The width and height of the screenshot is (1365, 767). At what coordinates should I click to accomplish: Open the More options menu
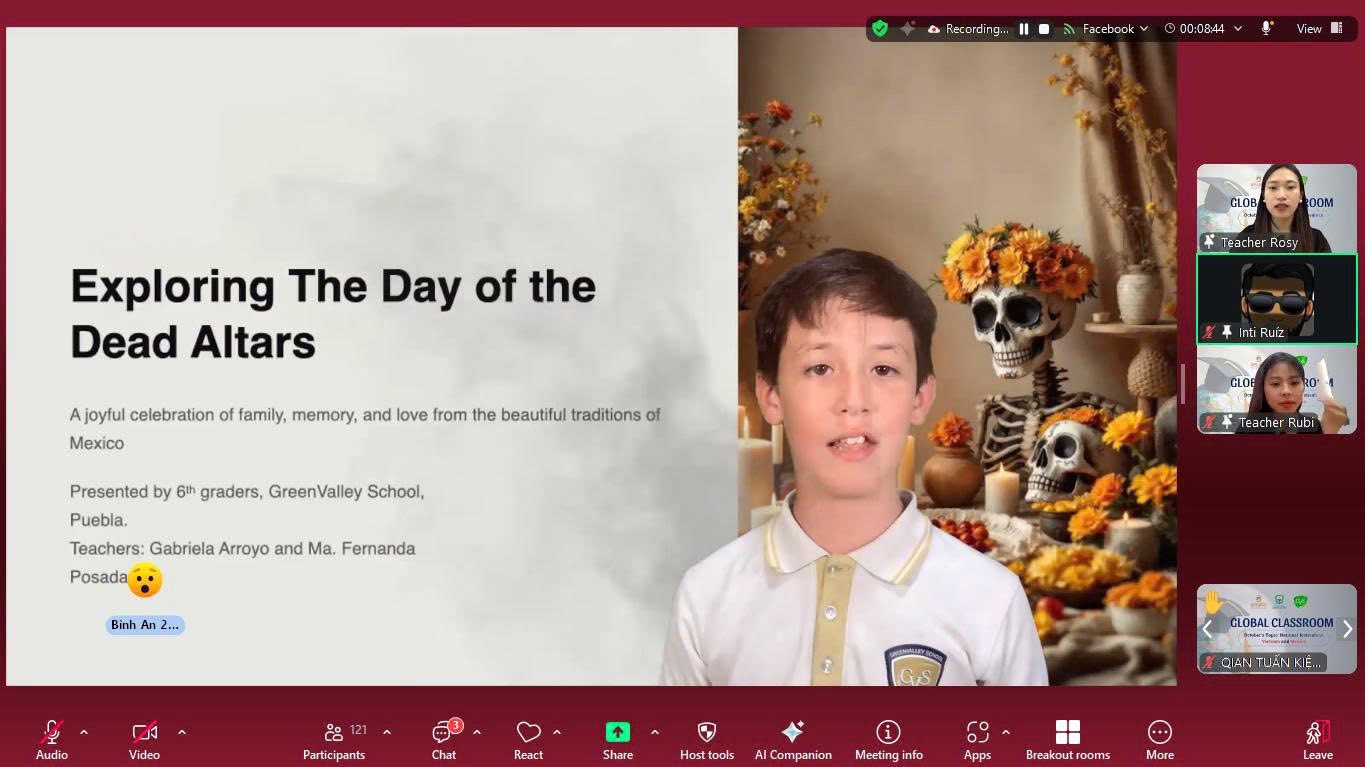pos(1159,740)
